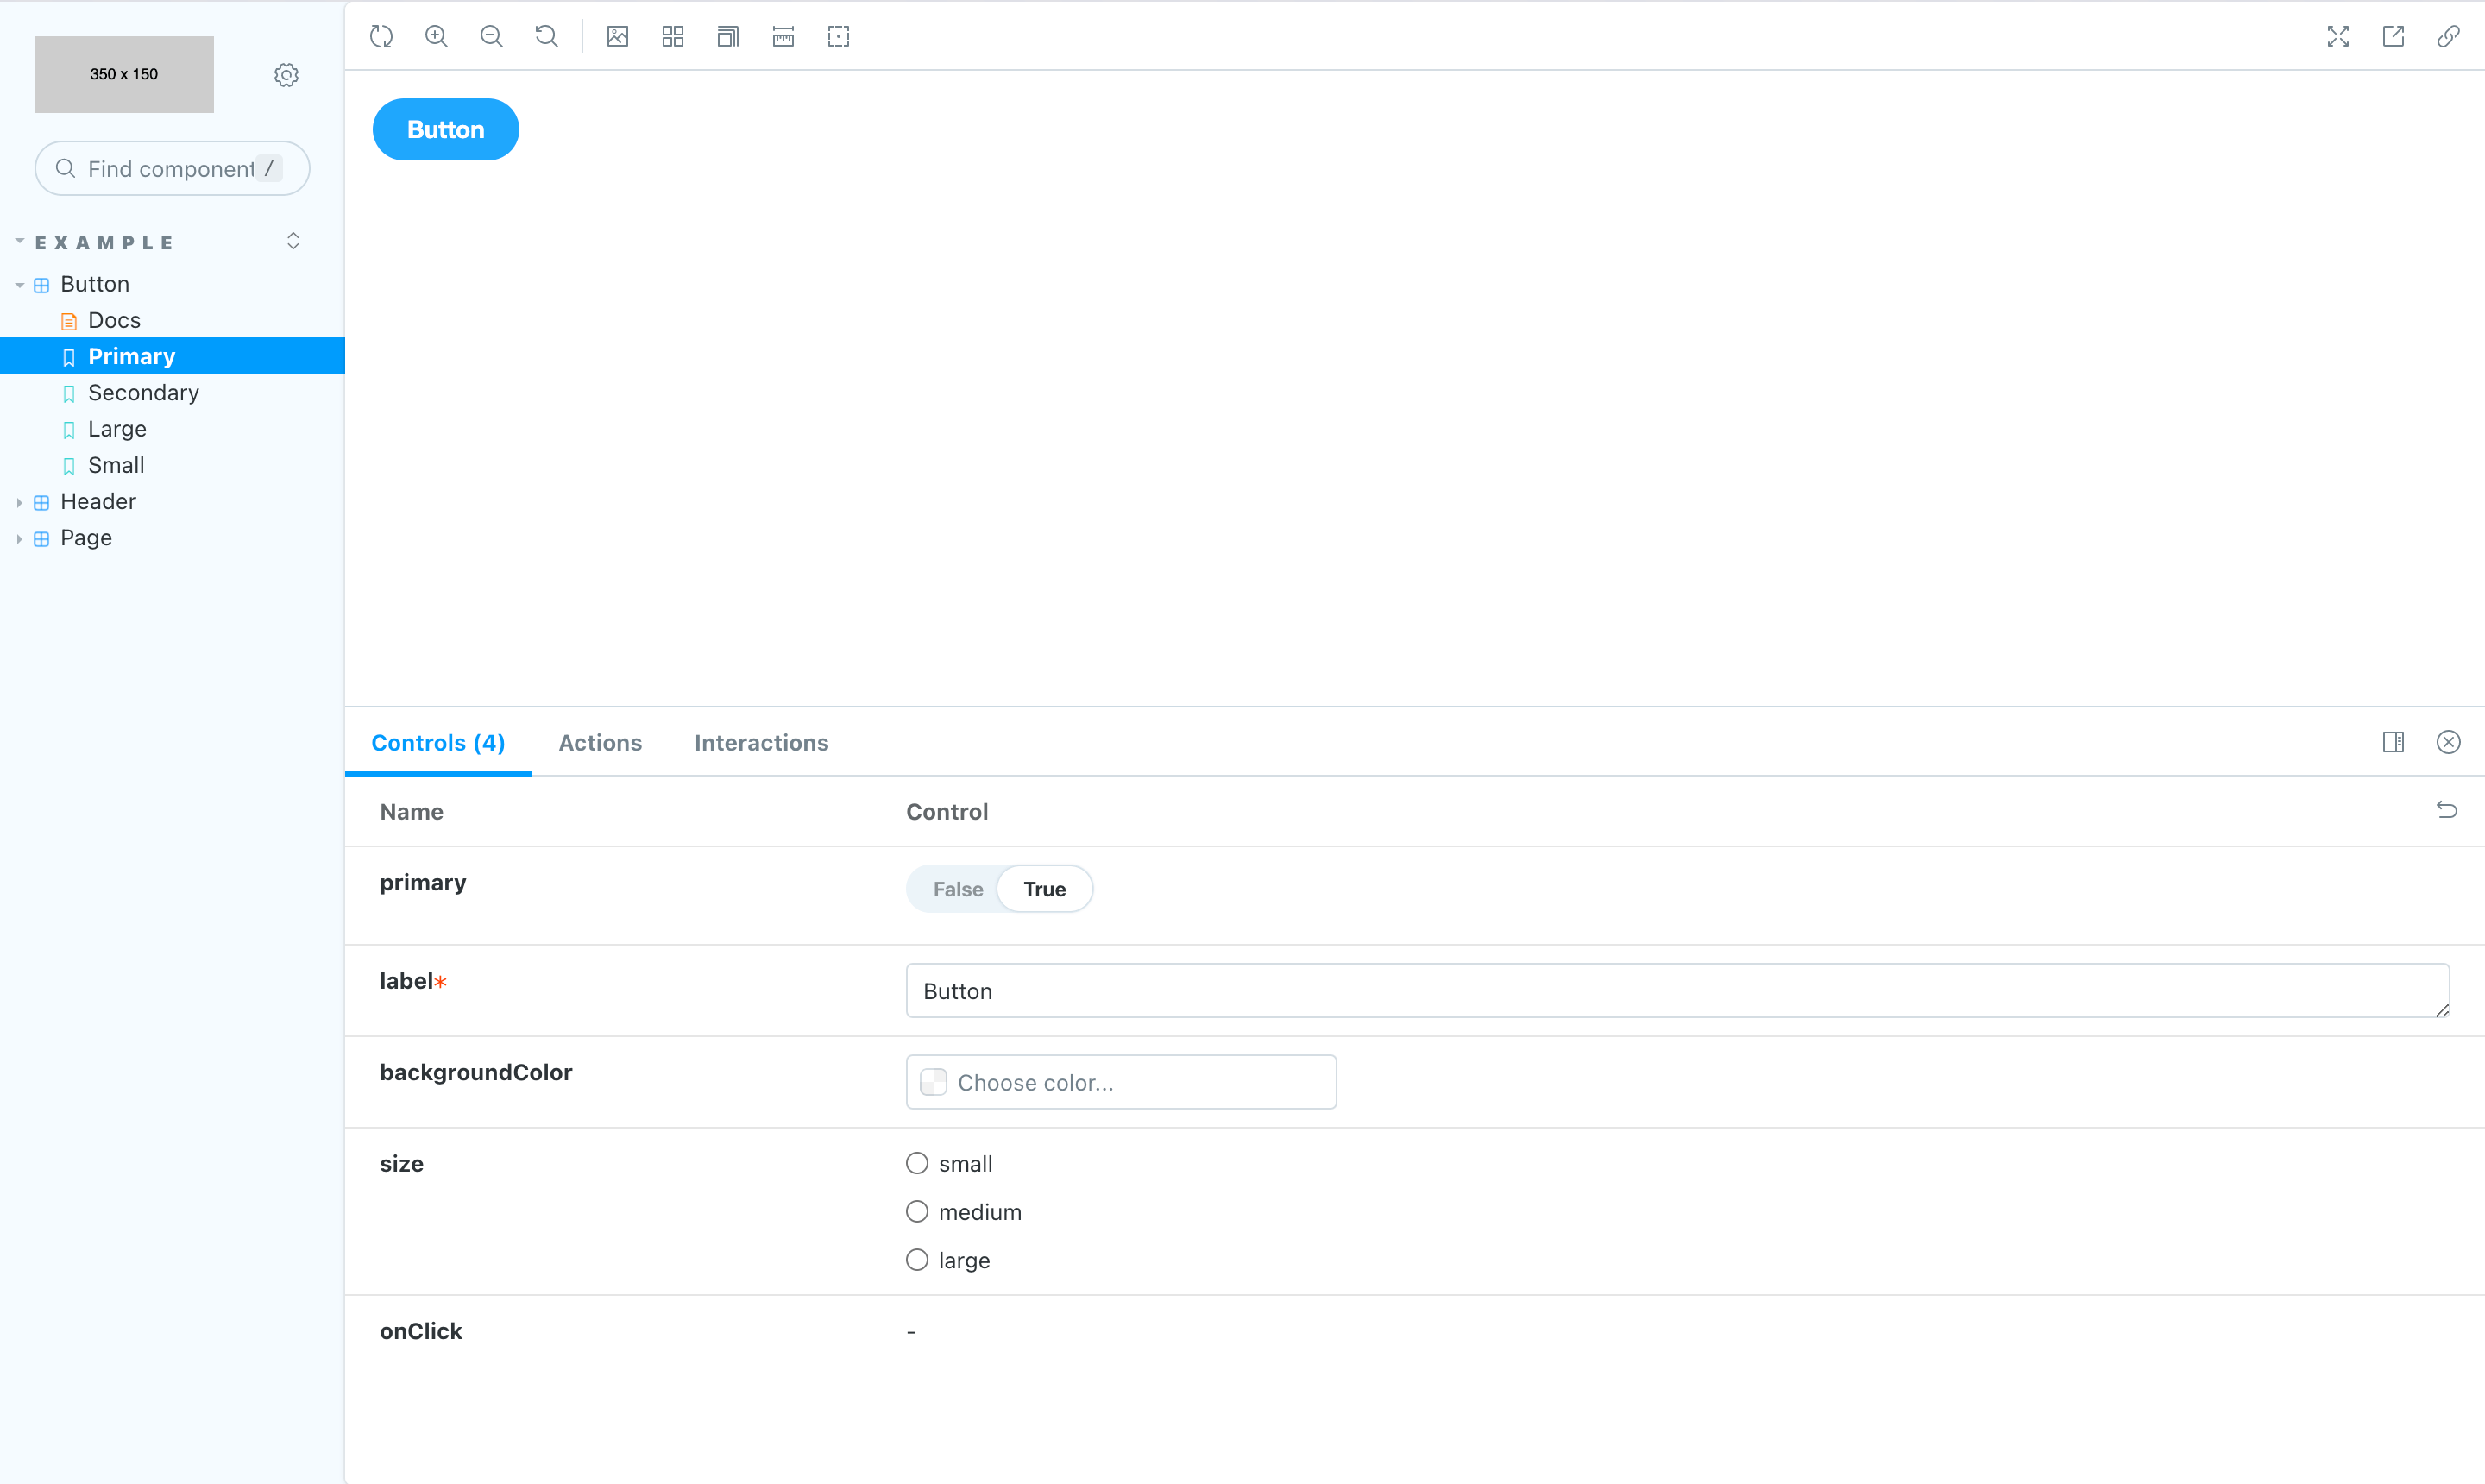Open backgroundColor color picker swatch
Viewport: 2485px width, 1484px height.
(933, 1082)
